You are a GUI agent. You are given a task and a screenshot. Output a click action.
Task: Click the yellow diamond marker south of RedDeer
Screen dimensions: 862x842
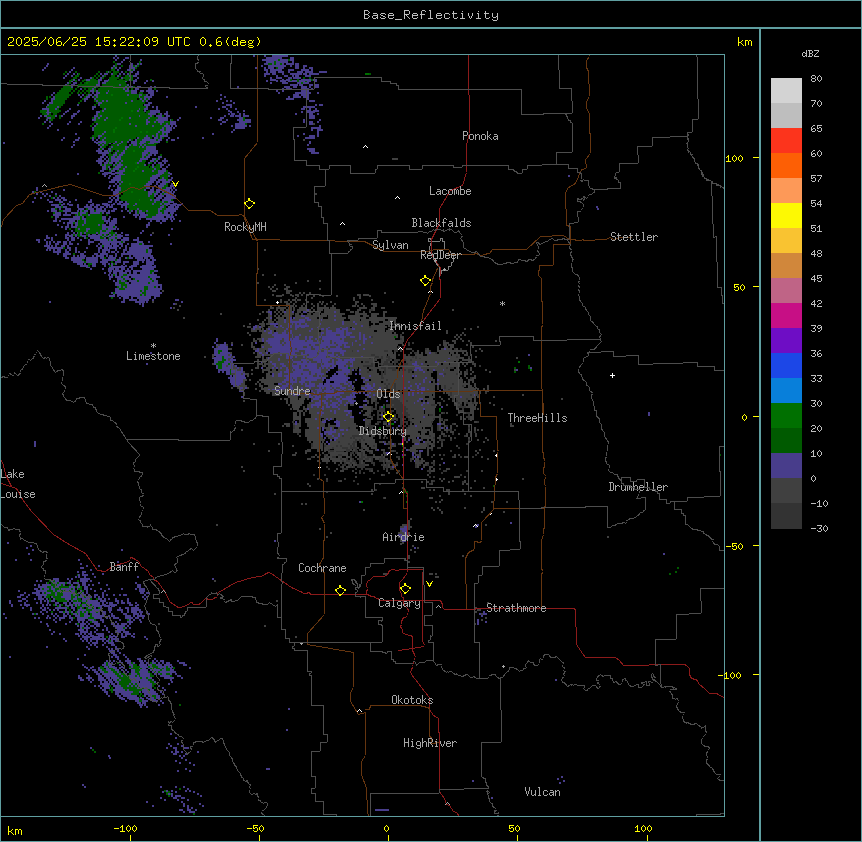click(x=425, y=280)
